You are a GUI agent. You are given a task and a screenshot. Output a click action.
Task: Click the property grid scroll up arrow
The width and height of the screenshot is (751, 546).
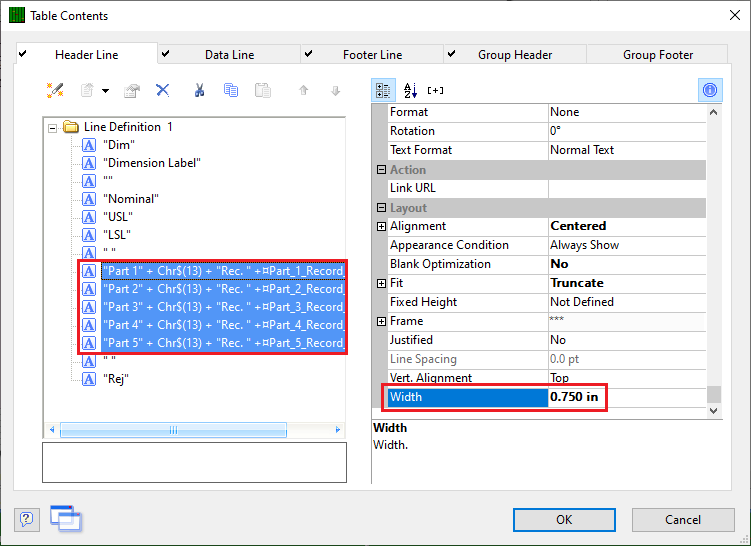[x=714, y=113]
